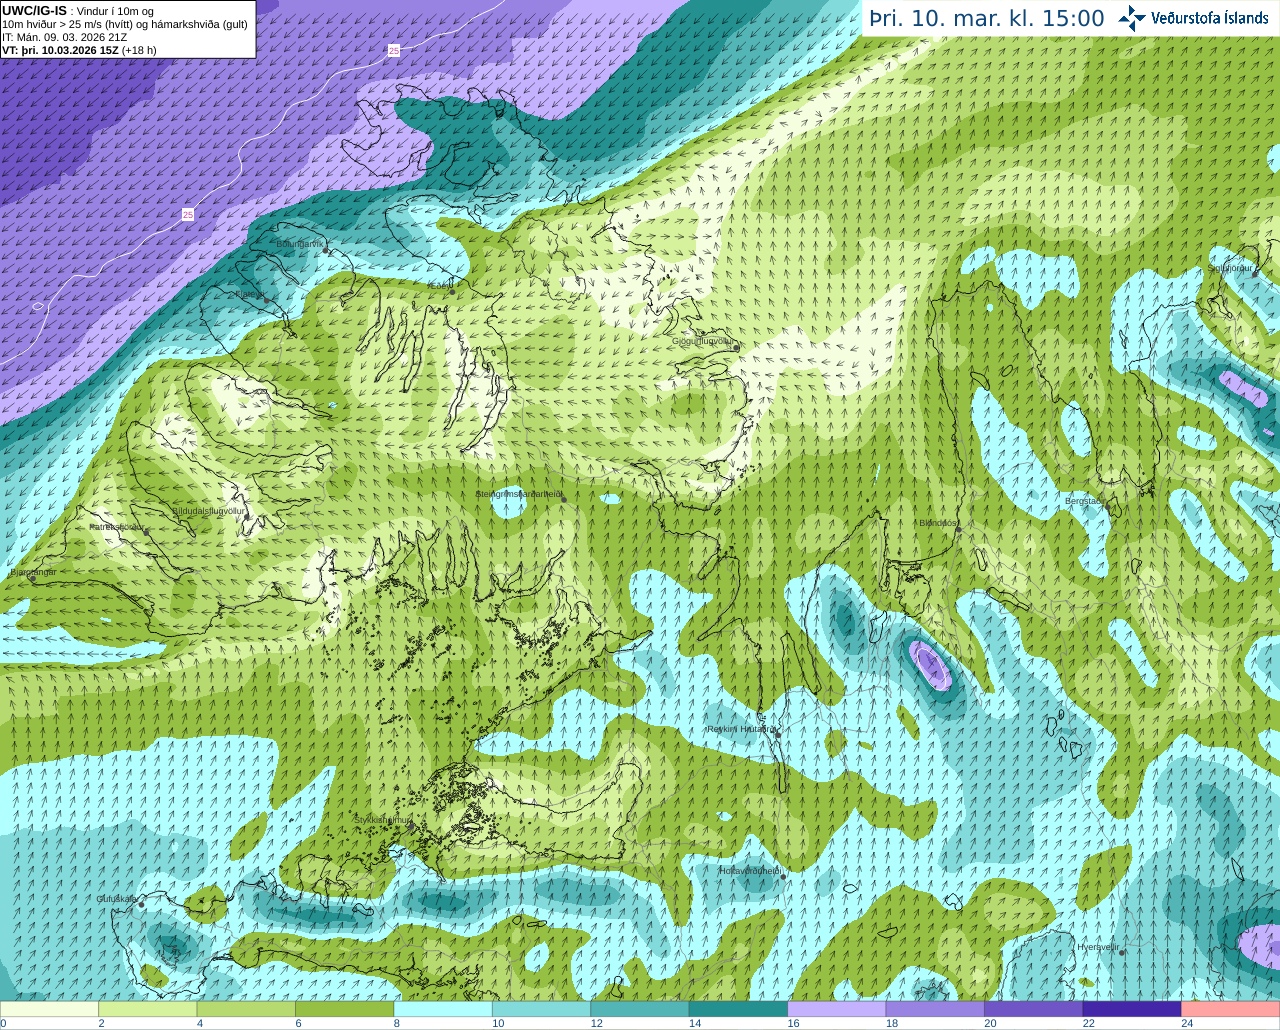Click the Æðey station label

coord(438,286)
